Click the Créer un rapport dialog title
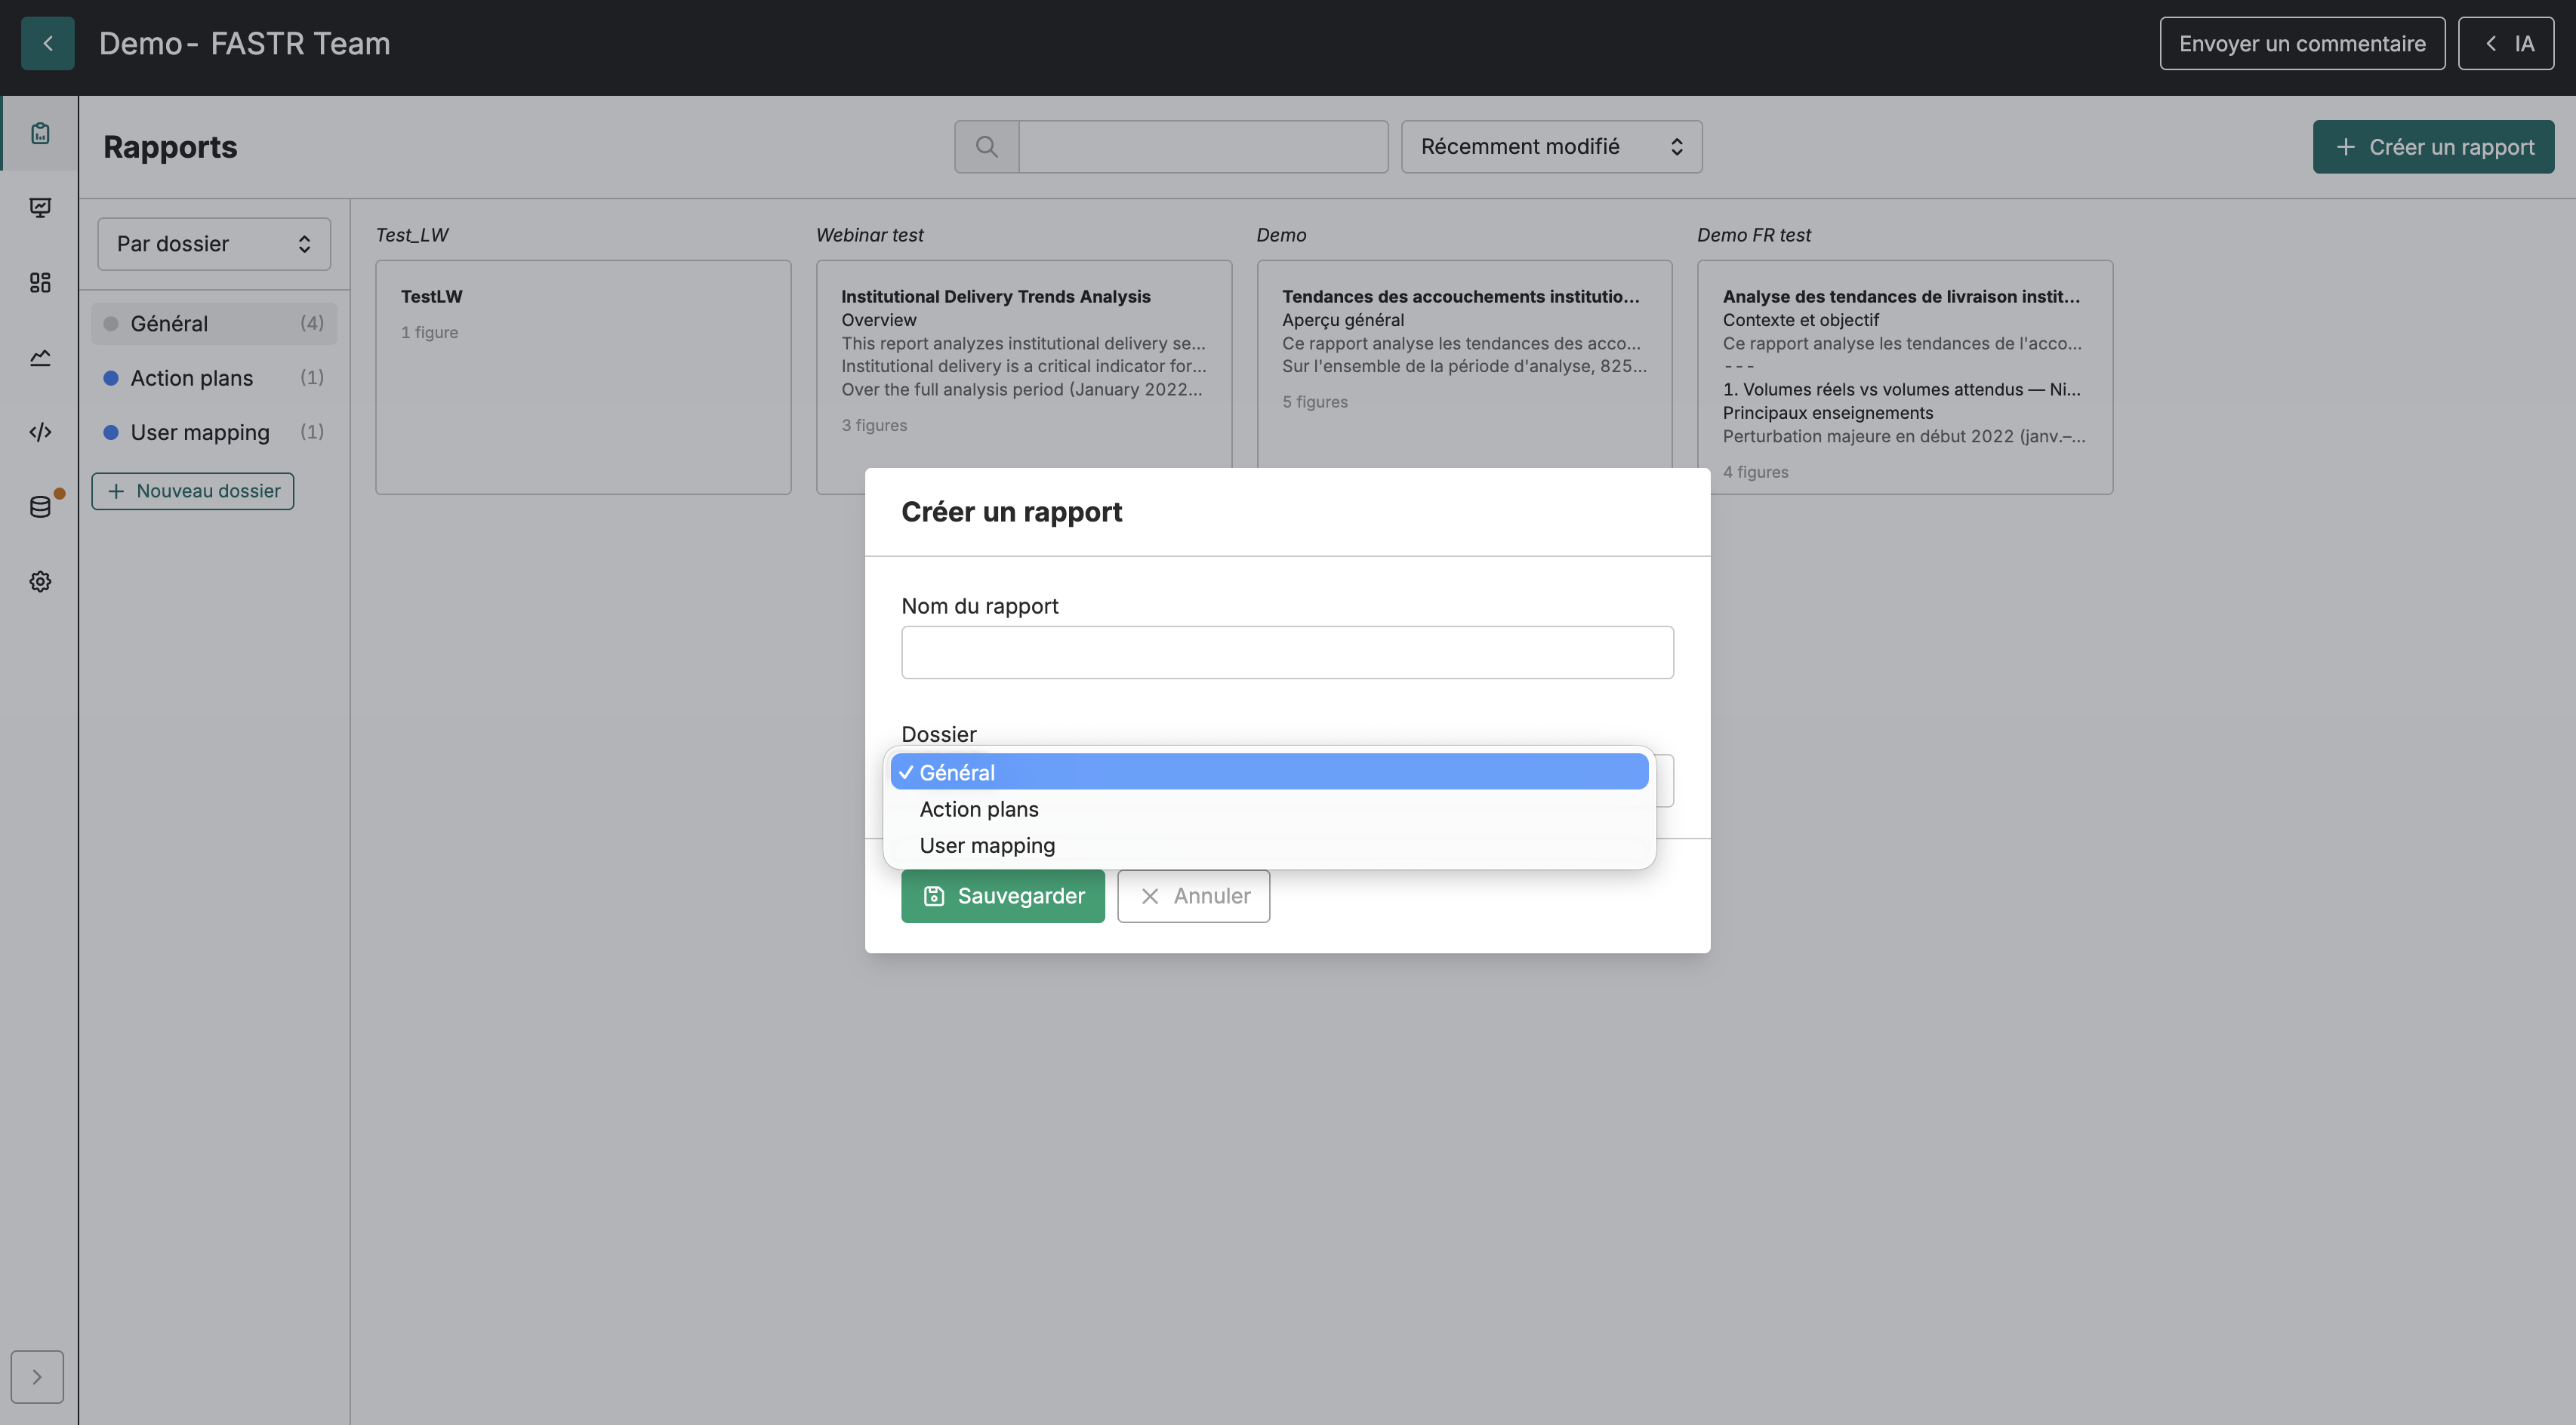This screenshot has height=1425, width=2576. (1011, 512)
